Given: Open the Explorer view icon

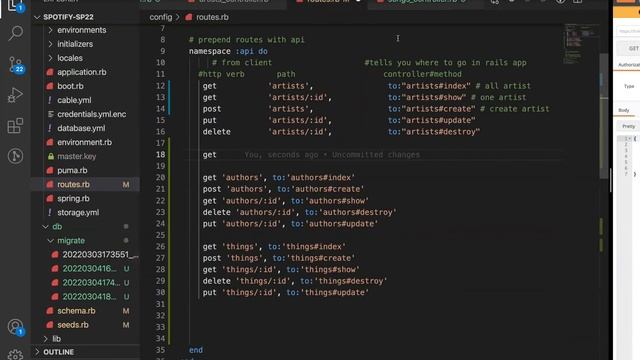Looking at the screenshot, I should click(x=15, y=6).
